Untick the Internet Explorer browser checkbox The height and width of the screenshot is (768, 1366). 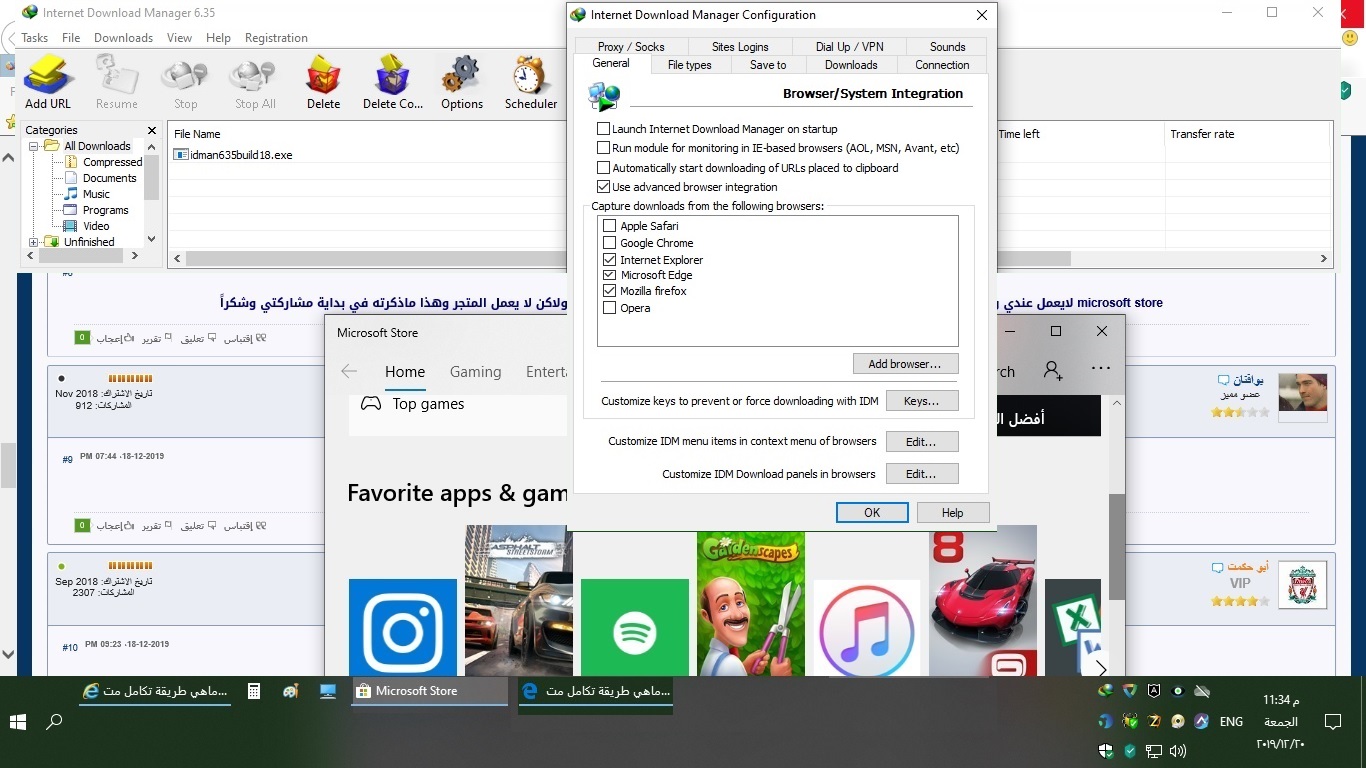(610, 260)
